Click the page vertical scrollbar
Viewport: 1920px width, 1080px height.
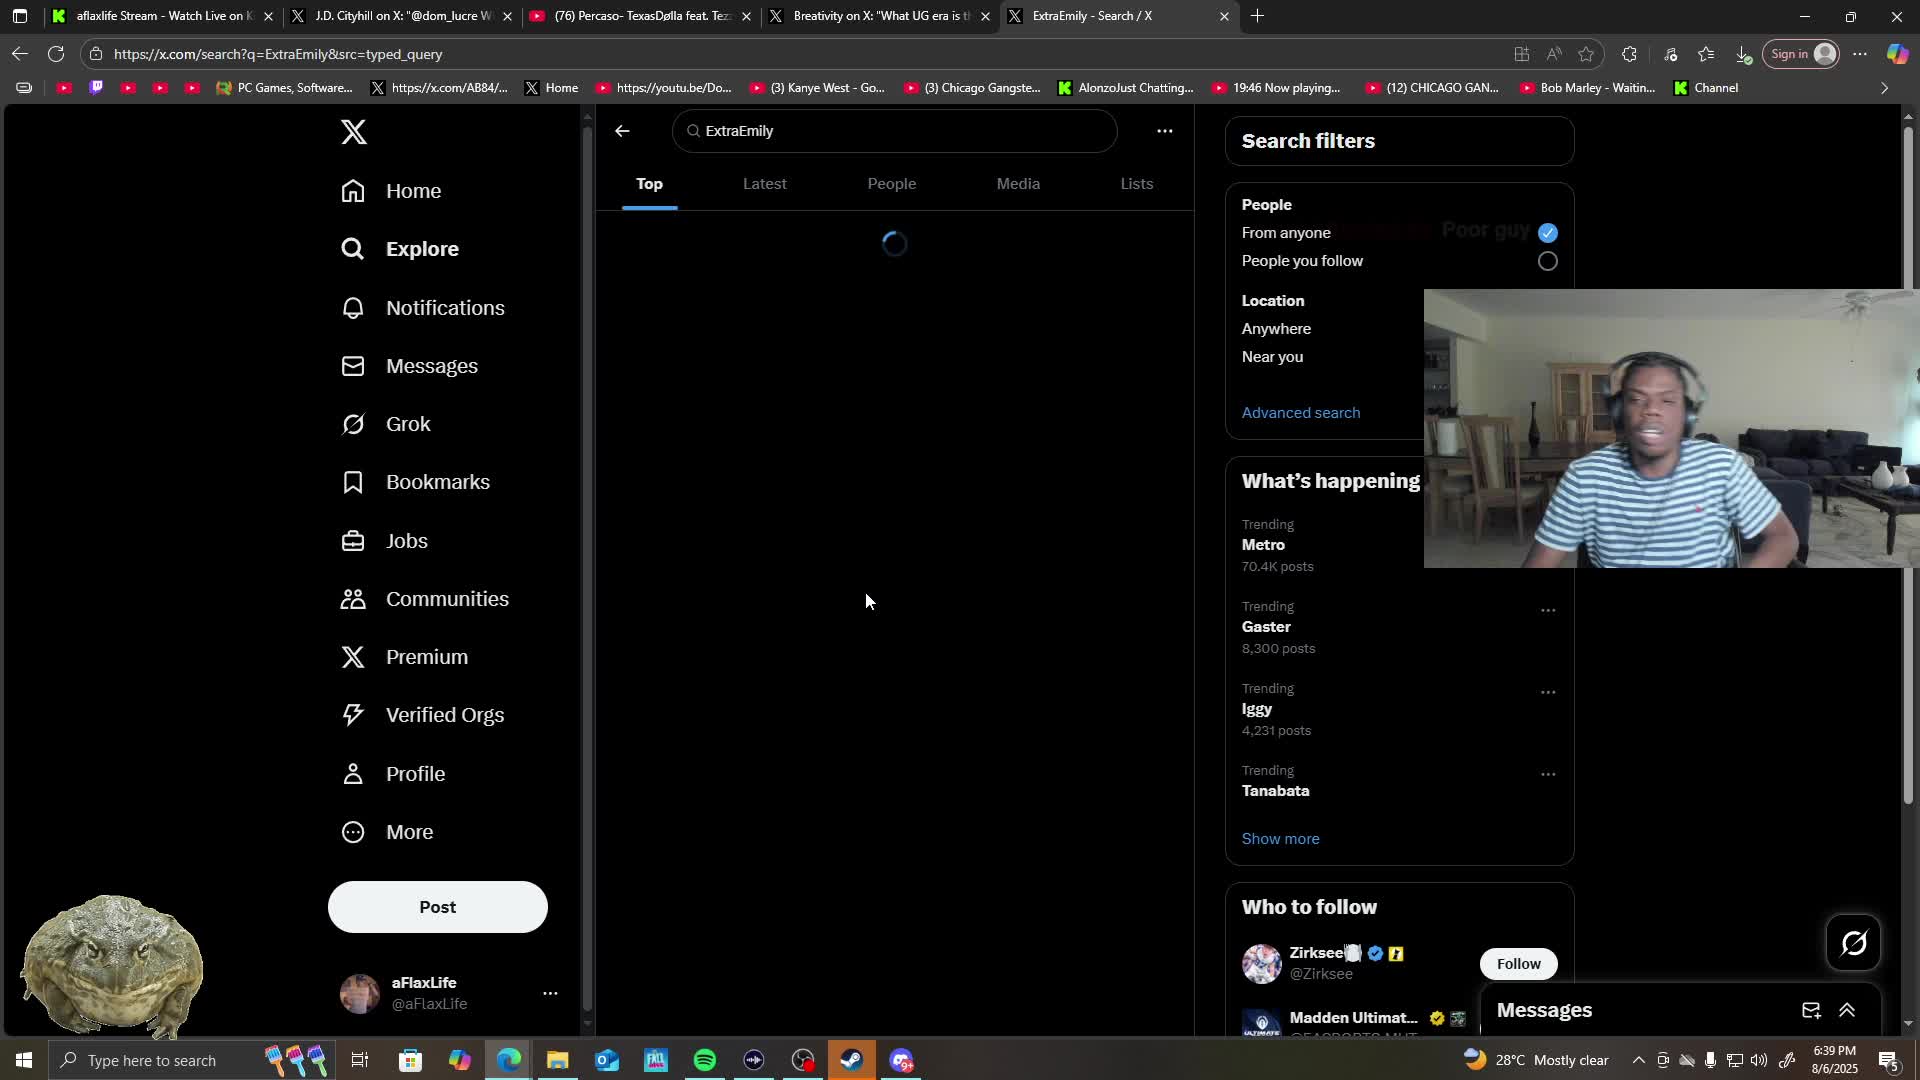coord(1908,466)
